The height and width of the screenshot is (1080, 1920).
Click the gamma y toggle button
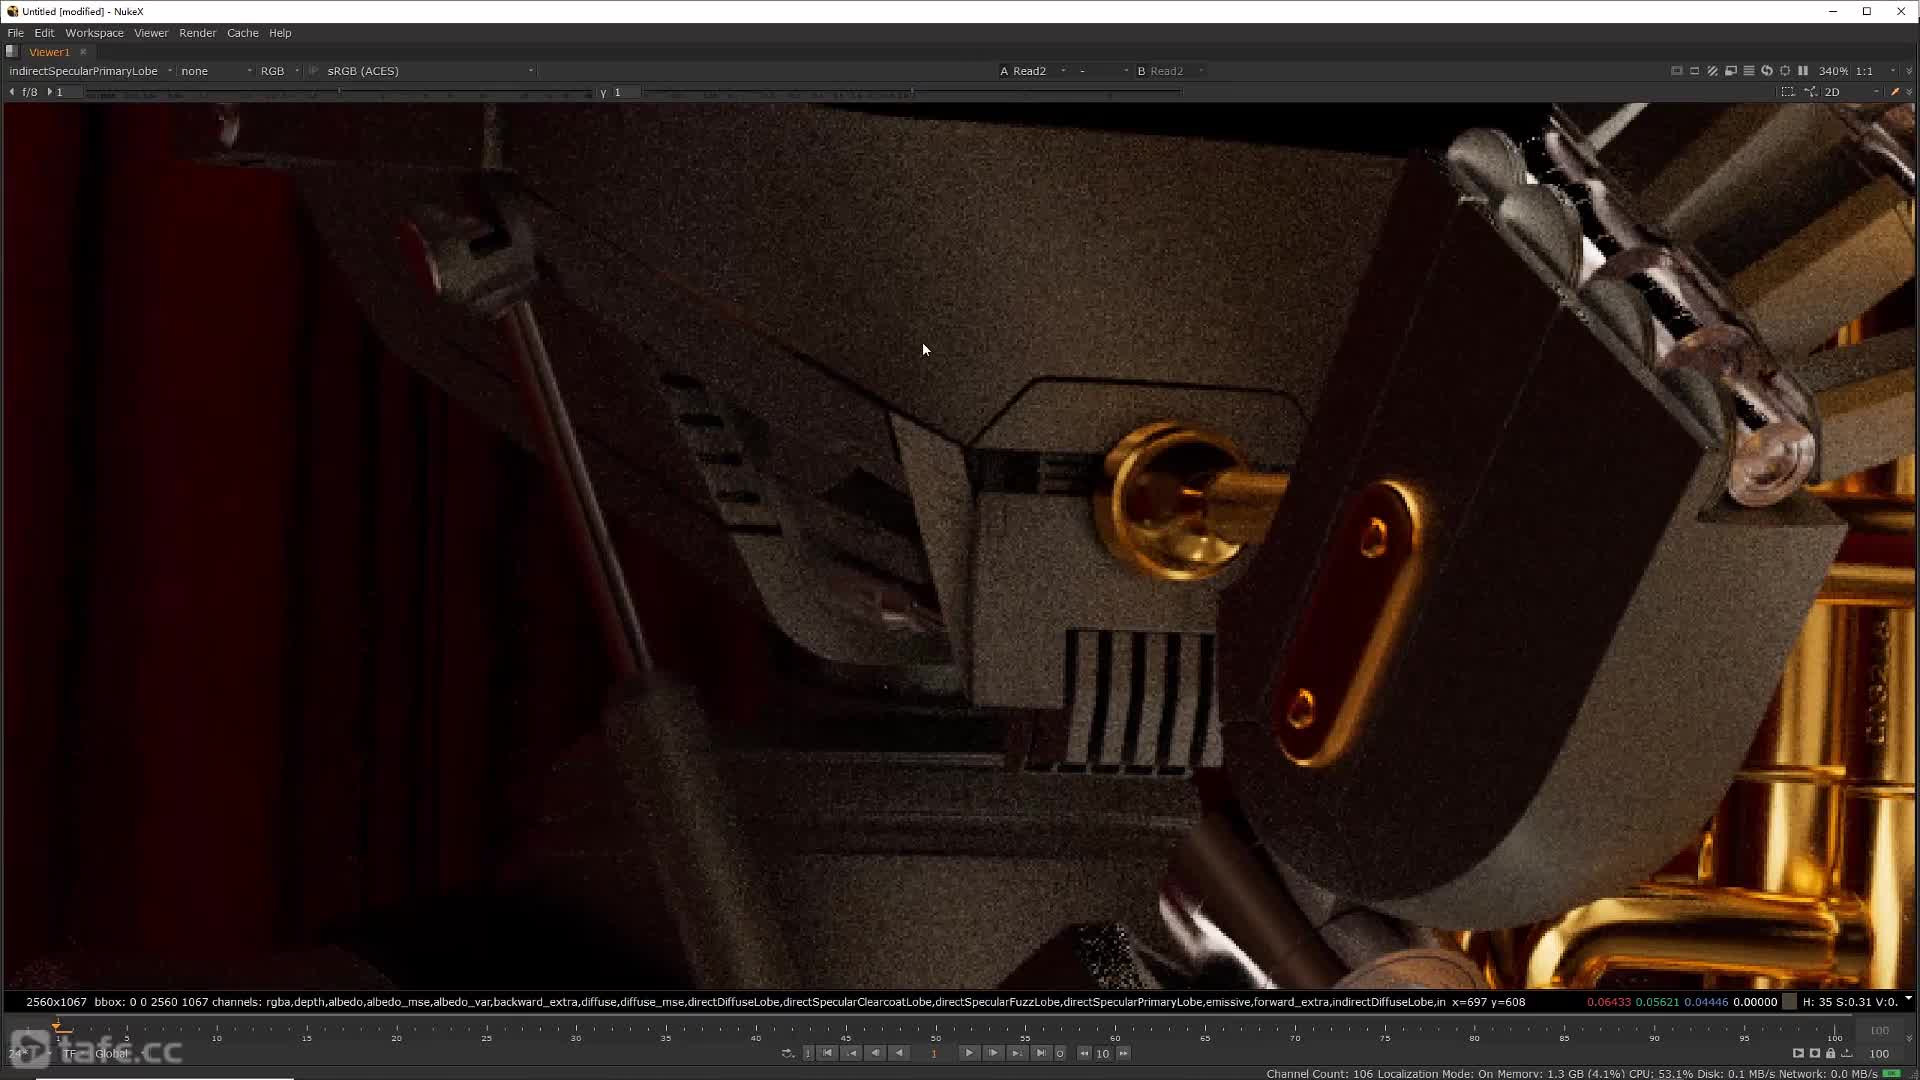(x=603, y=92)
